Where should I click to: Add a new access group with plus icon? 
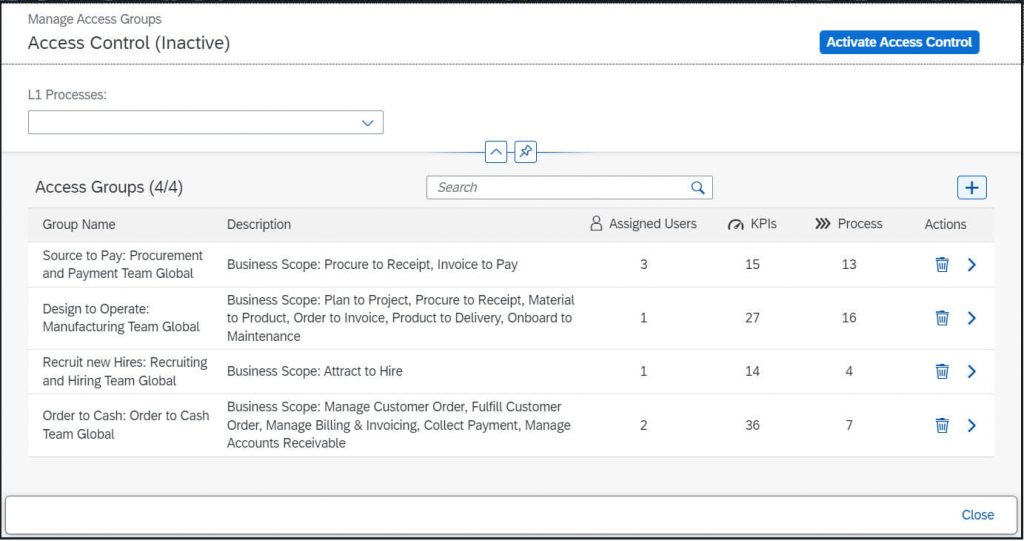[x=972, y=188]
